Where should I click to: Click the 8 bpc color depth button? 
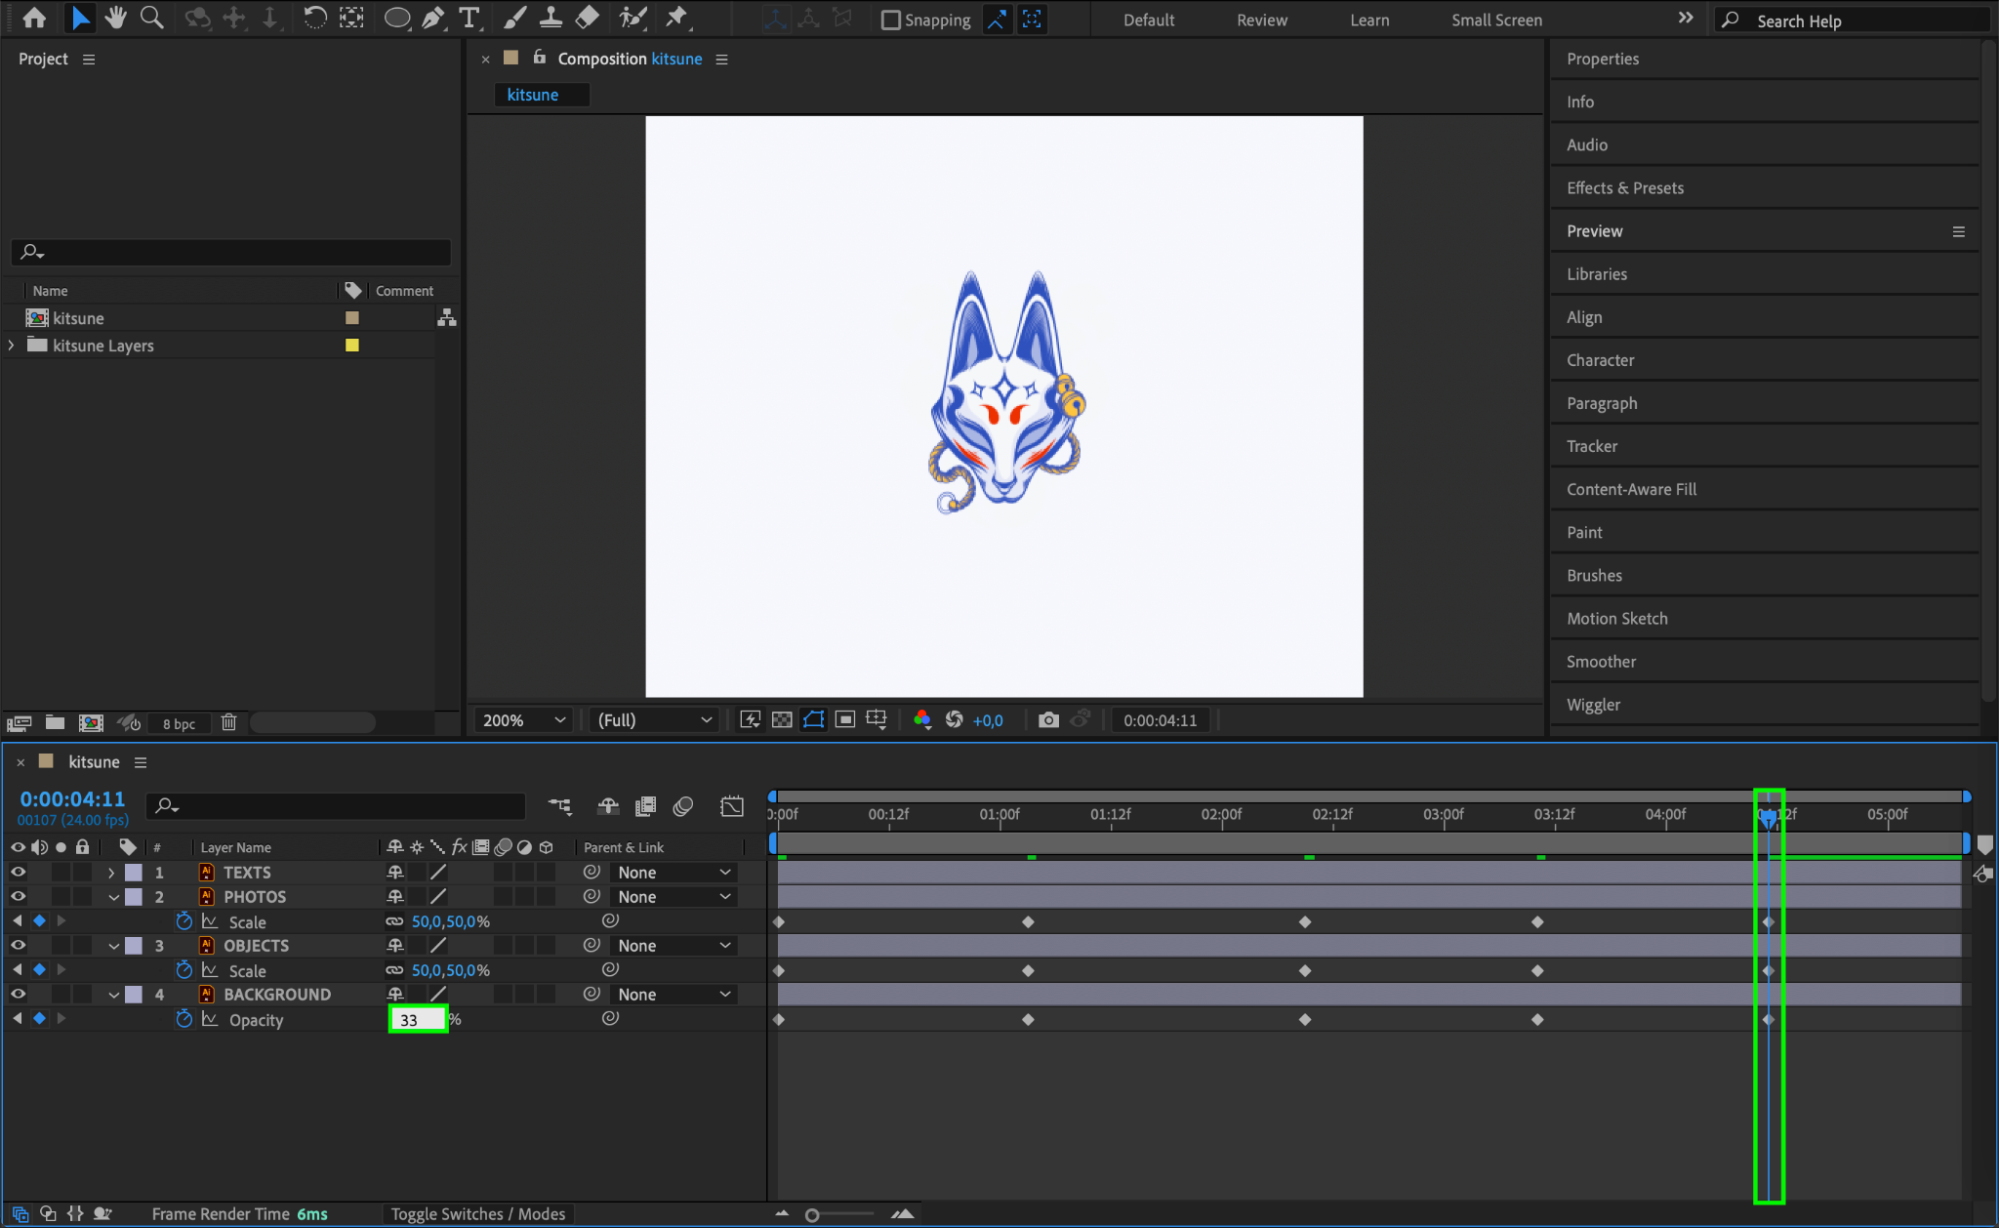tap(179, 723)
